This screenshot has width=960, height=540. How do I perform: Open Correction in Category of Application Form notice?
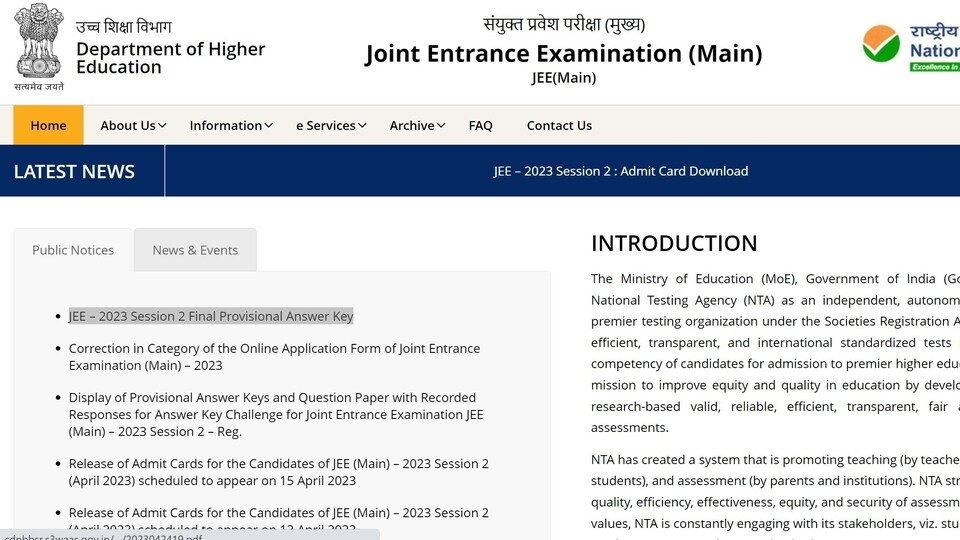pos(274,357)
